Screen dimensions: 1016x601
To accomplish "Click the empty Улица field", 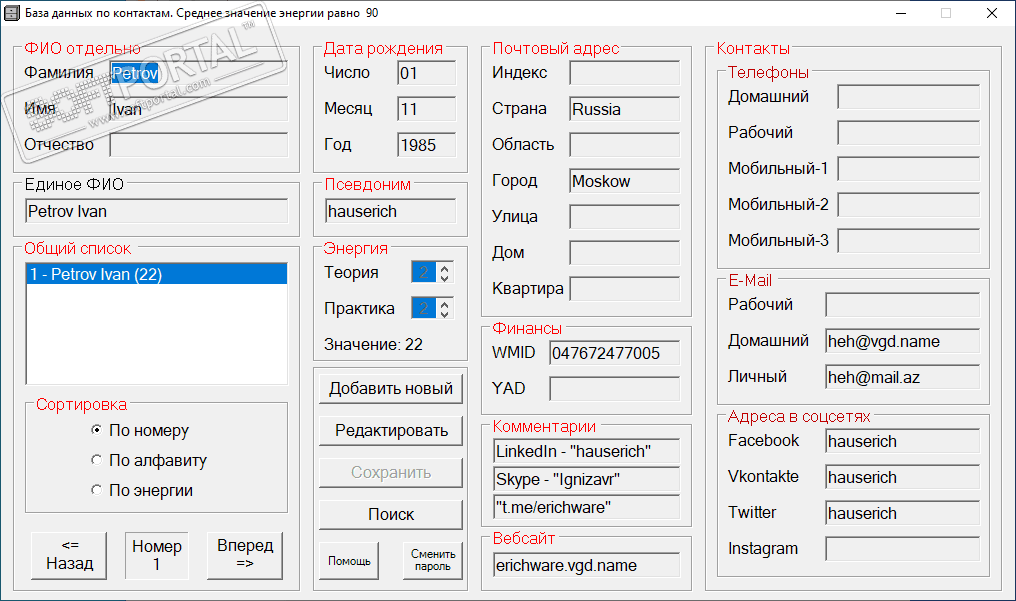I will point(625,217).
